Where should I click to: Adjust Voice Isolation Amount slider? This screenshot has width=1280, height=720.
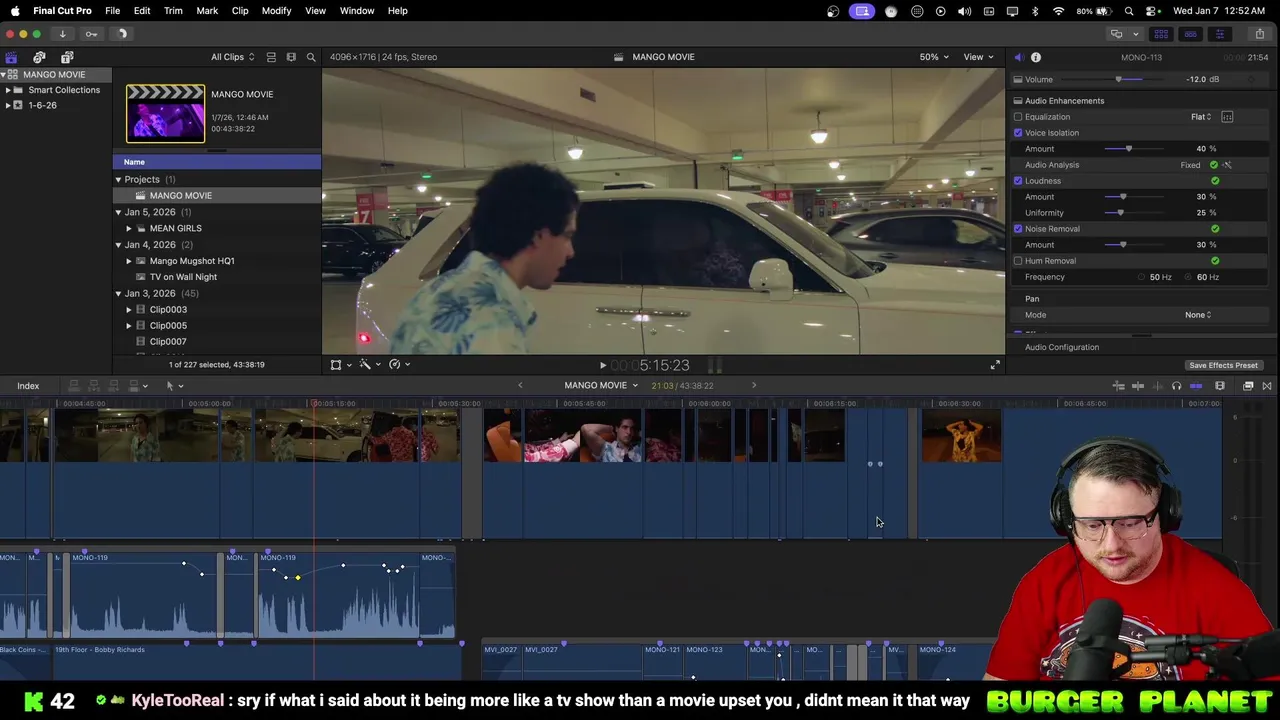[1129, 149]
